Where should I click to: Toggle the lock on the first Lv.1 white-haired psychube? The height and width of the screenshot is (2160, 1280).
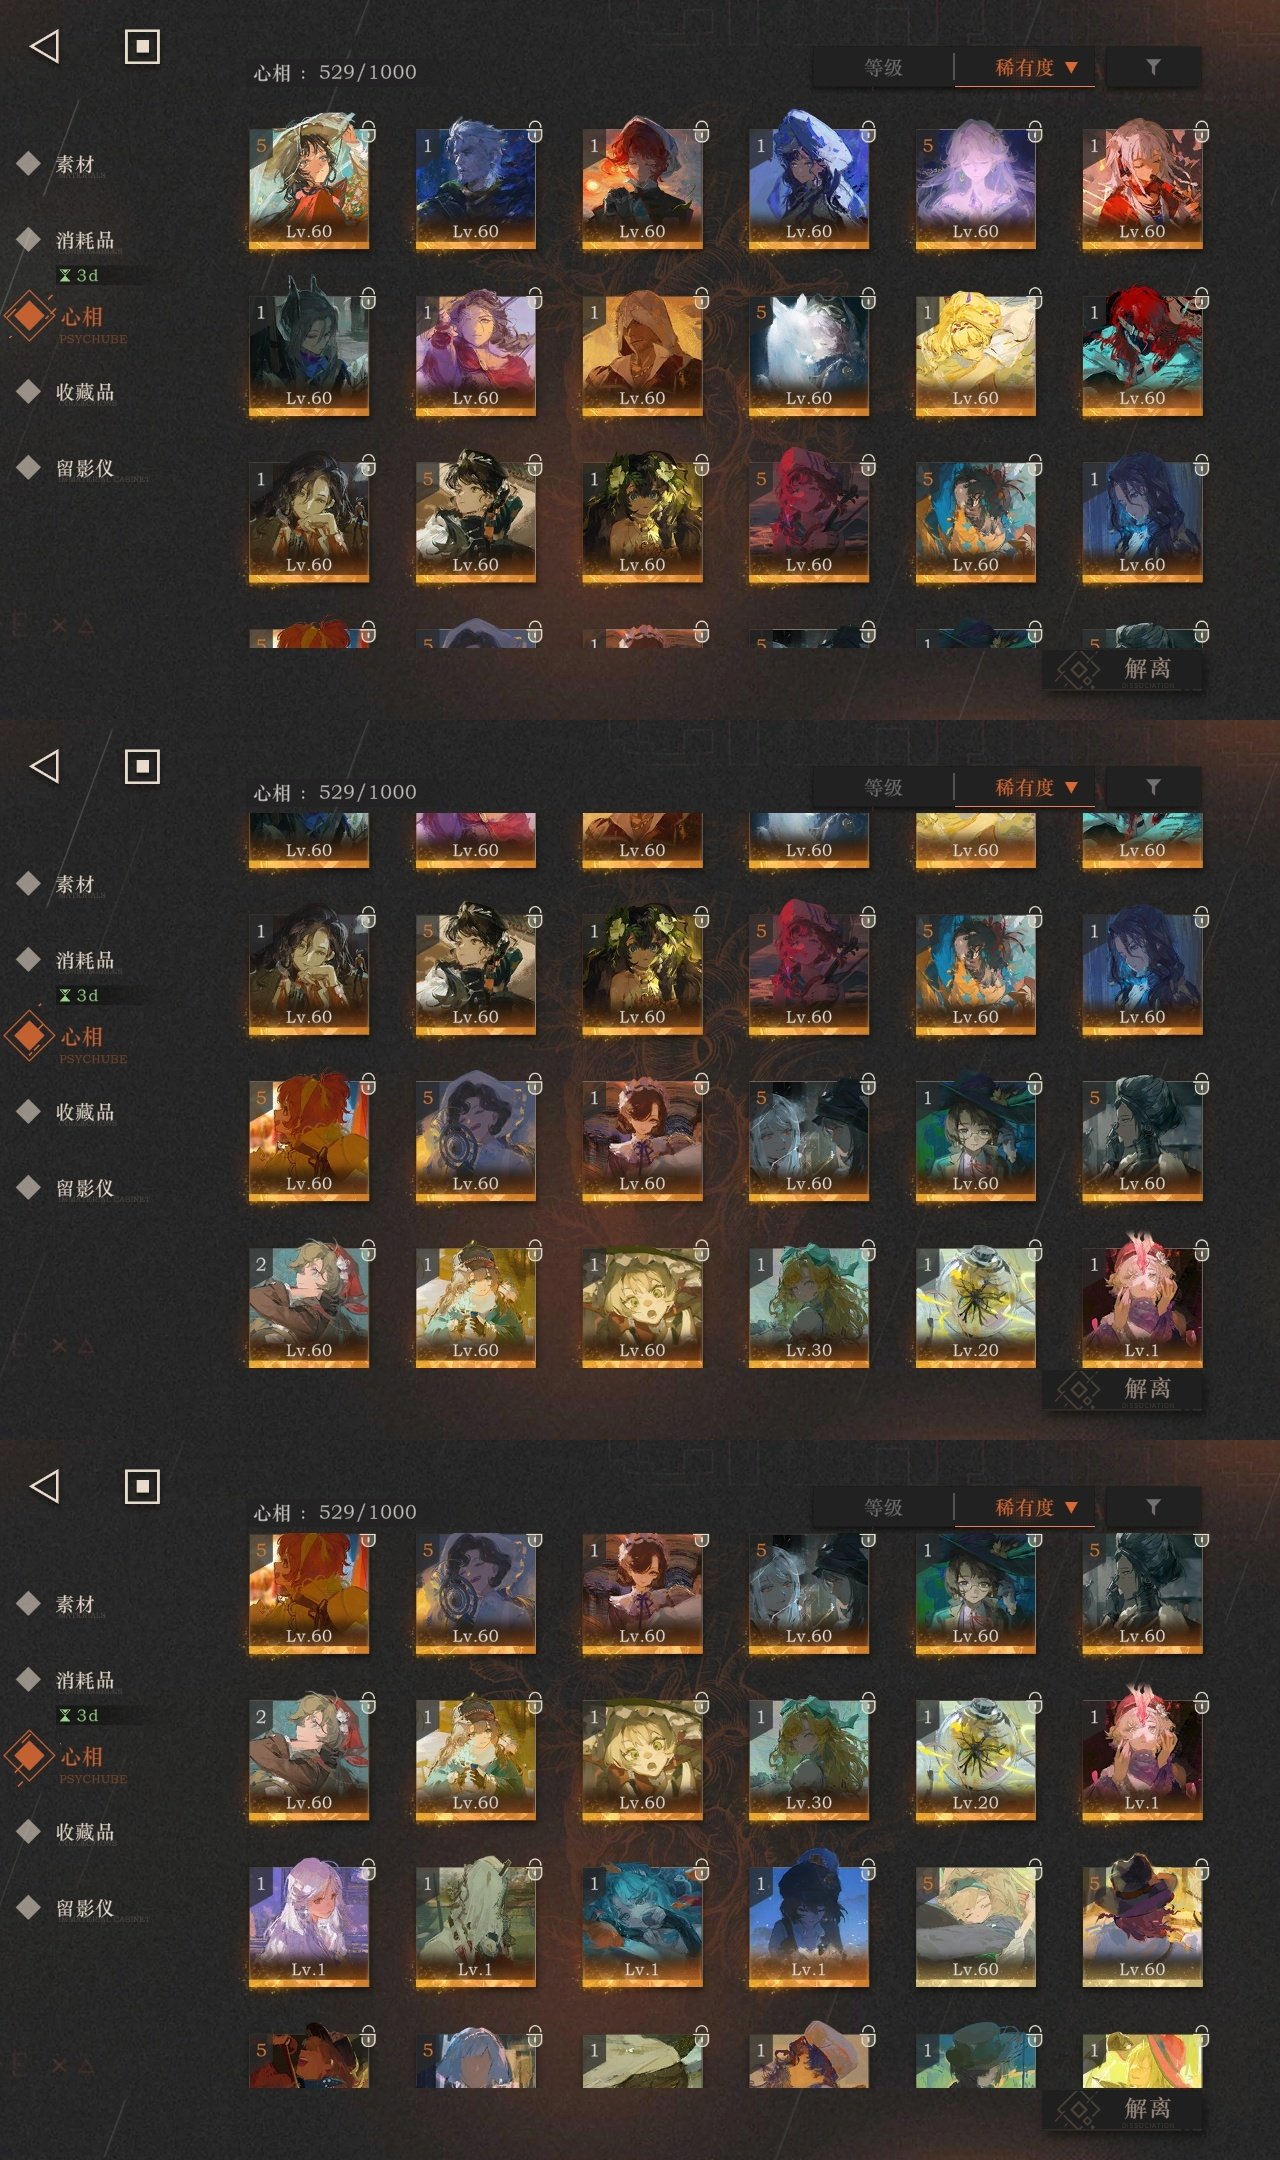pyautogui.click(x=368, y=1869)
